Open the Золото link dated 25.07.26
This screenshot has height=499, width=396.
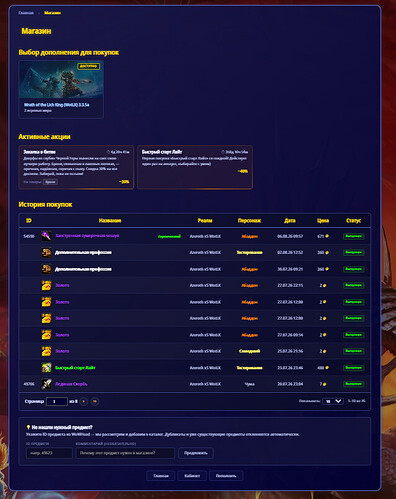62,351
